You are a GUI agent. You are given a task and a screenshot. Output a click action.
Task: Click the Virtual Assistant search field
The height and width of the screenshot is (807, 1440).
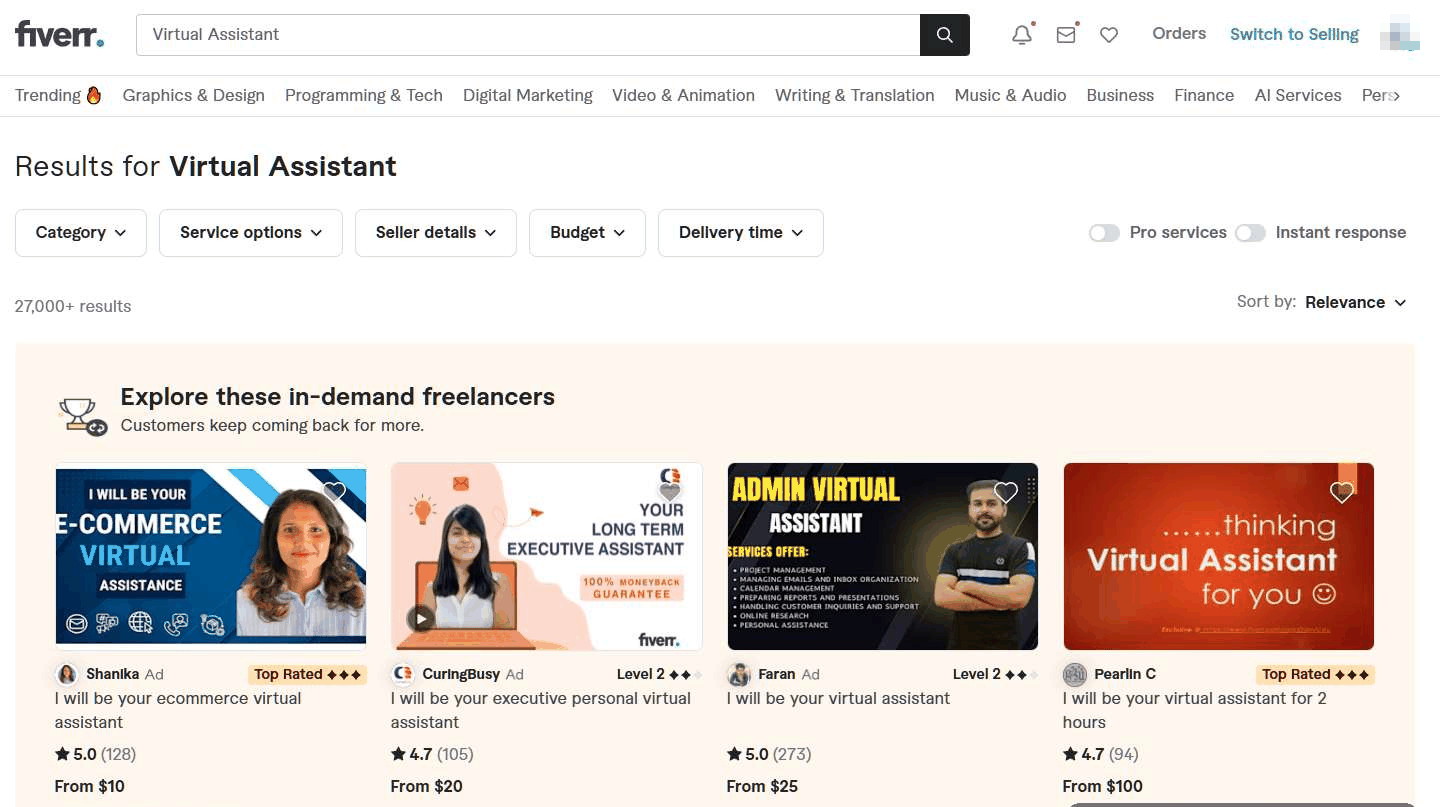528,35
